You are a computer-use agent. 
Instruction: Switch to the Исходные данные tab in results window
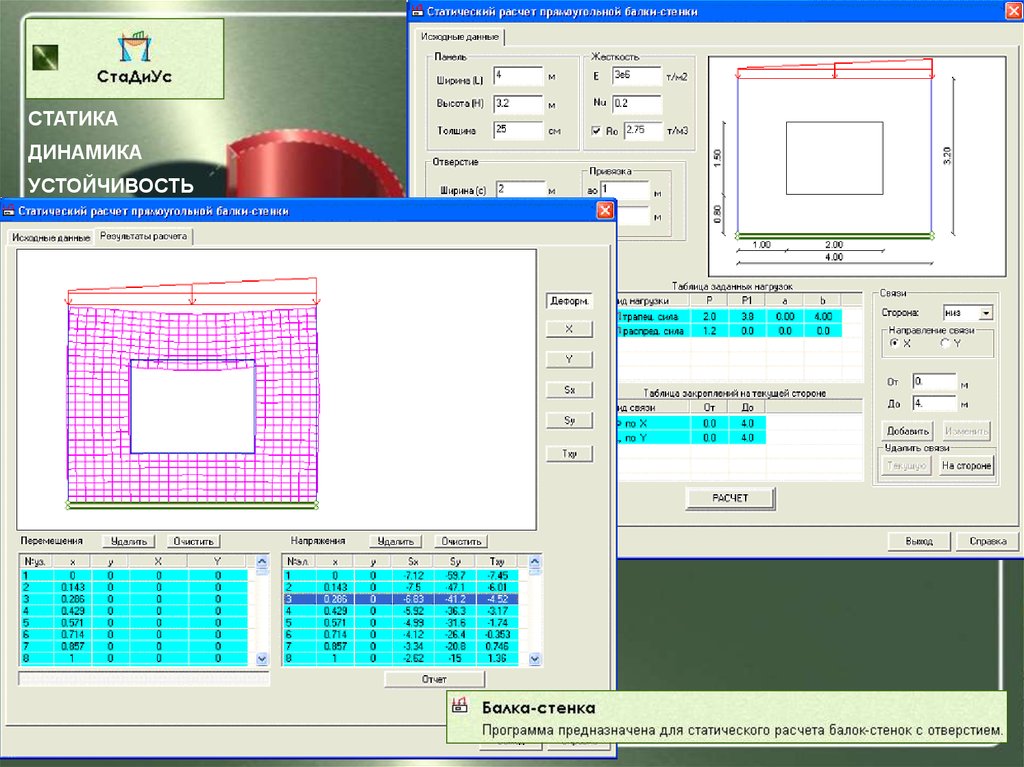point(50,237)
